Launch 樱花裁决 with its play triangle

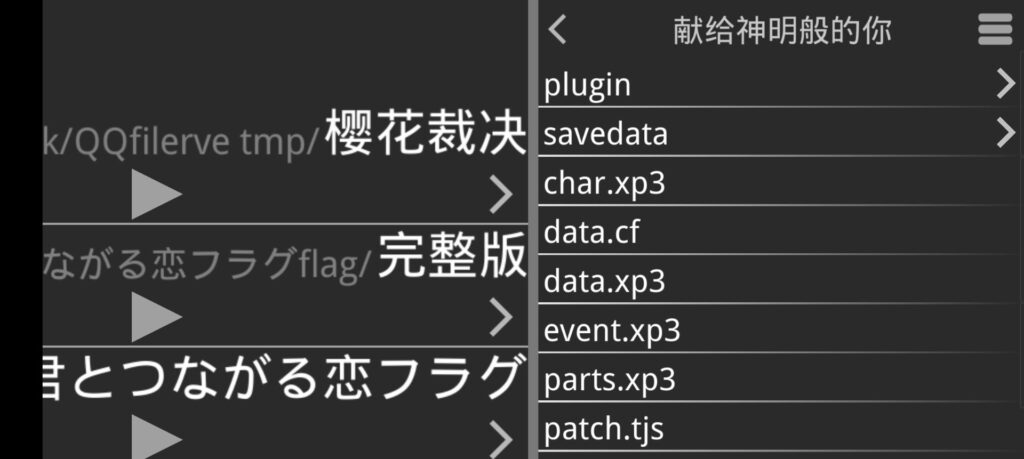tap(156, 194)
